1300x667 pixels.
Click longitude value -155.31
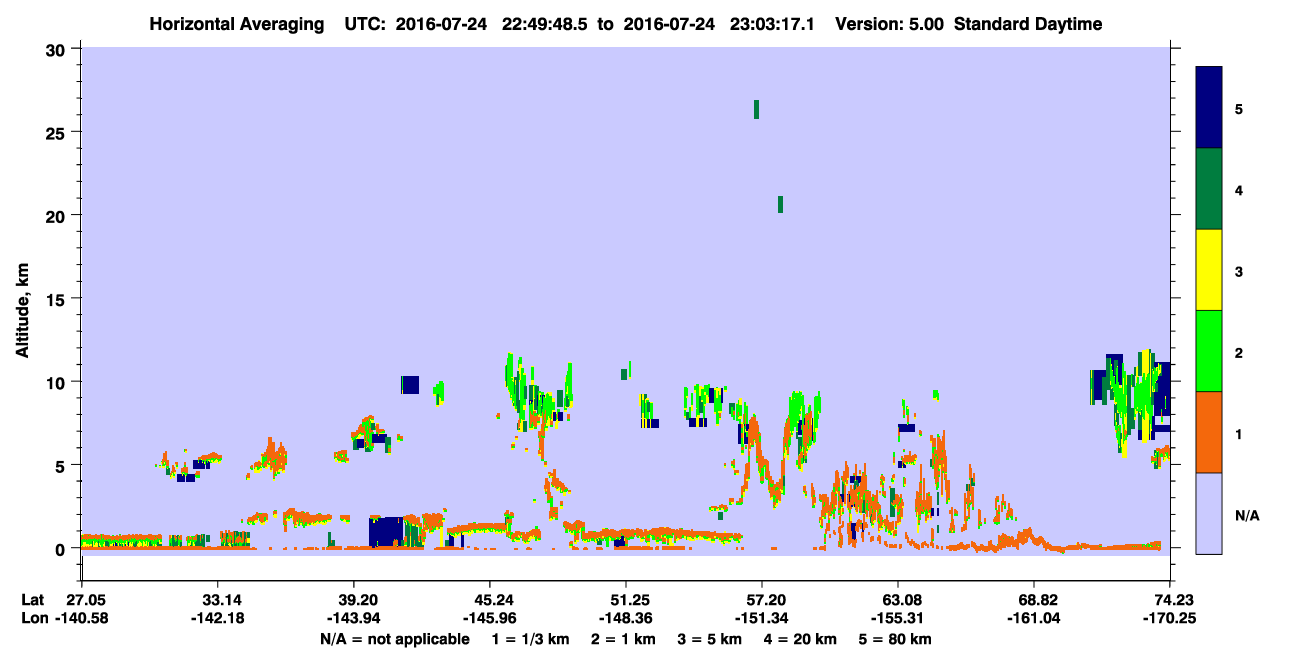(x=898, y=618)
